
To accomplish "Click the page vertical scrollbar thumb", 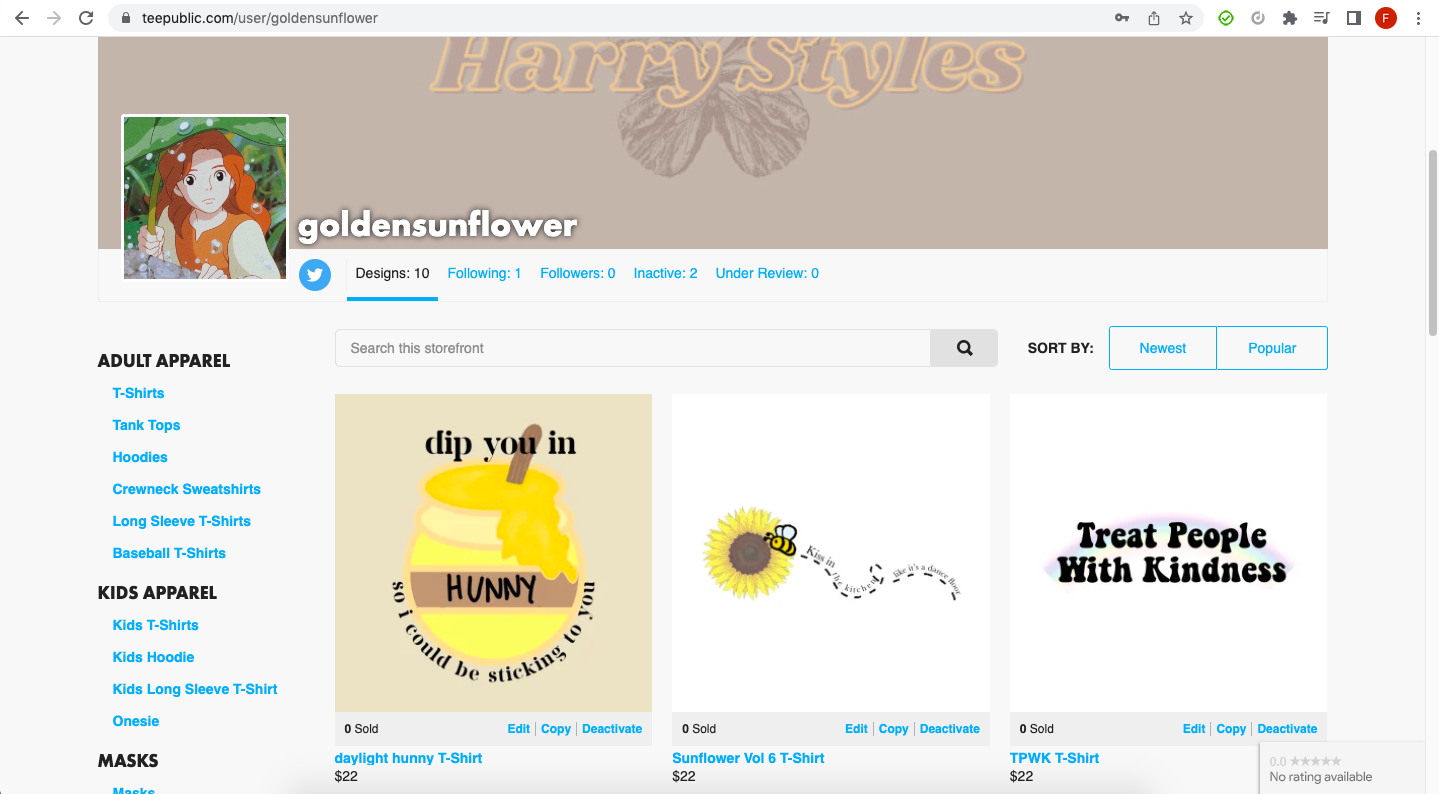I will click(x=1432, y=242).
